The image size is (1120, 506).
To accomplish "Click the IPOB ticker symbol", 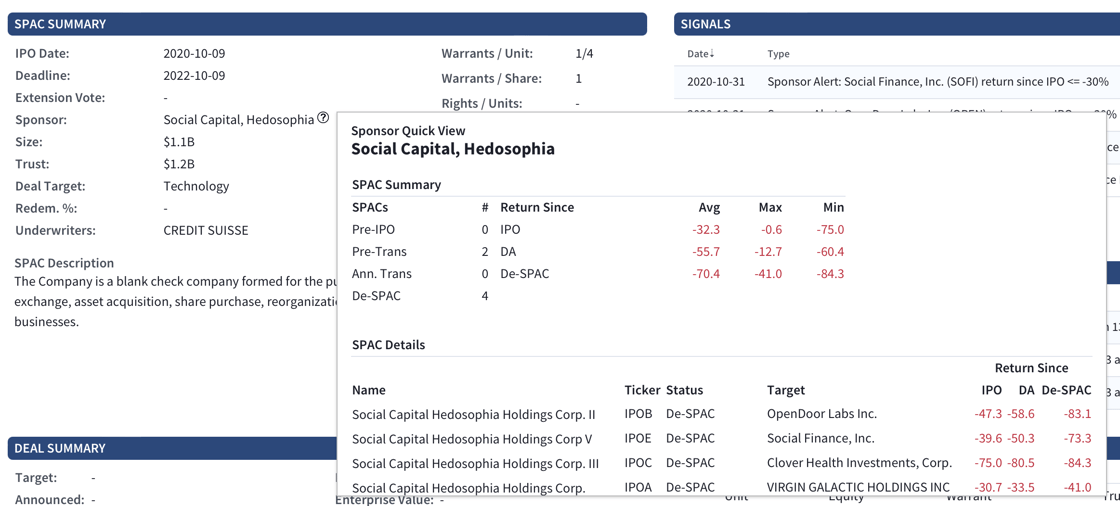I will 638,414.
